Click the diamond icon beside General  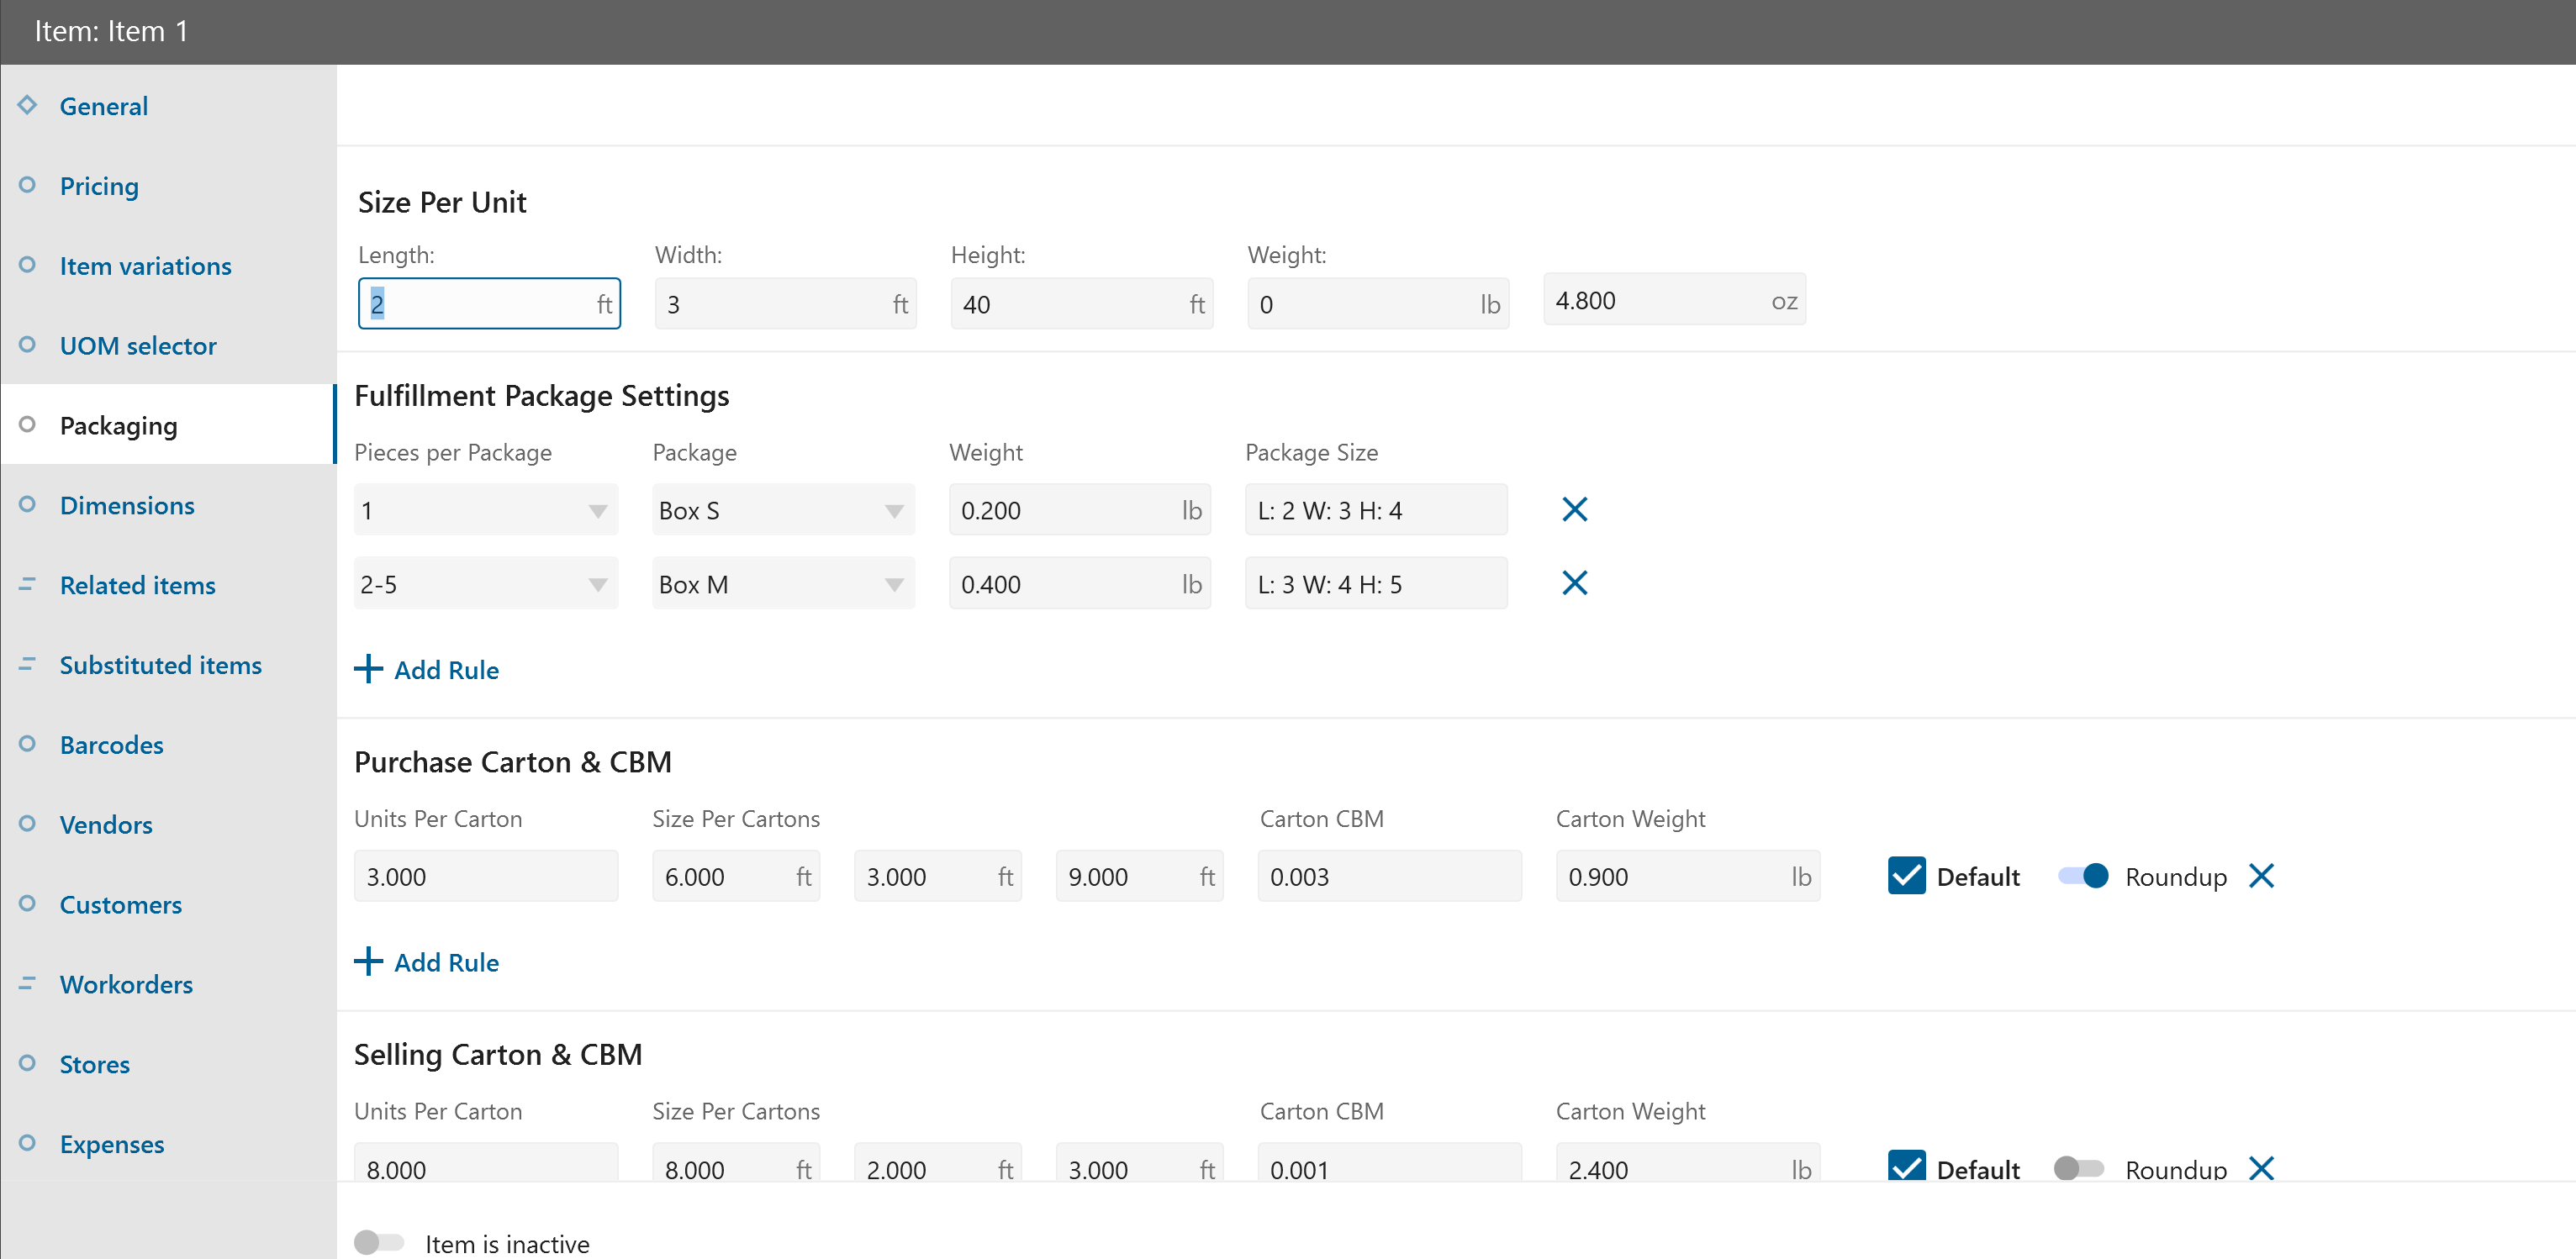[x=27, y=105]
